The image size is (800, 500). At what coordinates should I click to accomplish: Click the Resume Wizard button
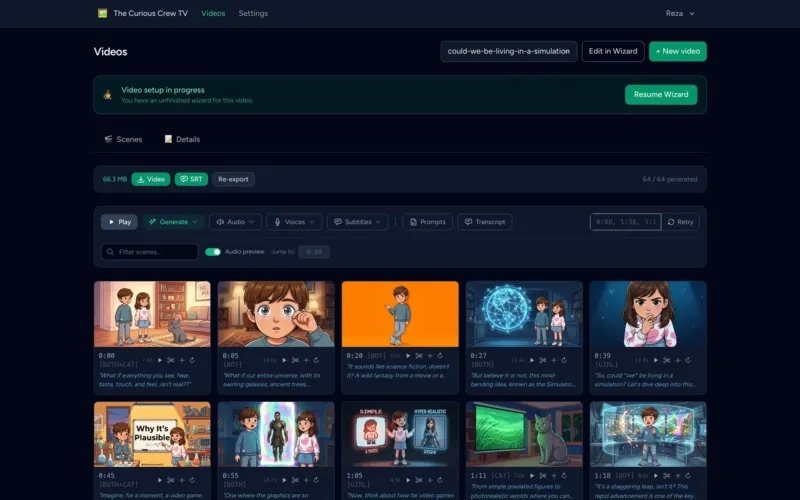click(x=661, y=94)
